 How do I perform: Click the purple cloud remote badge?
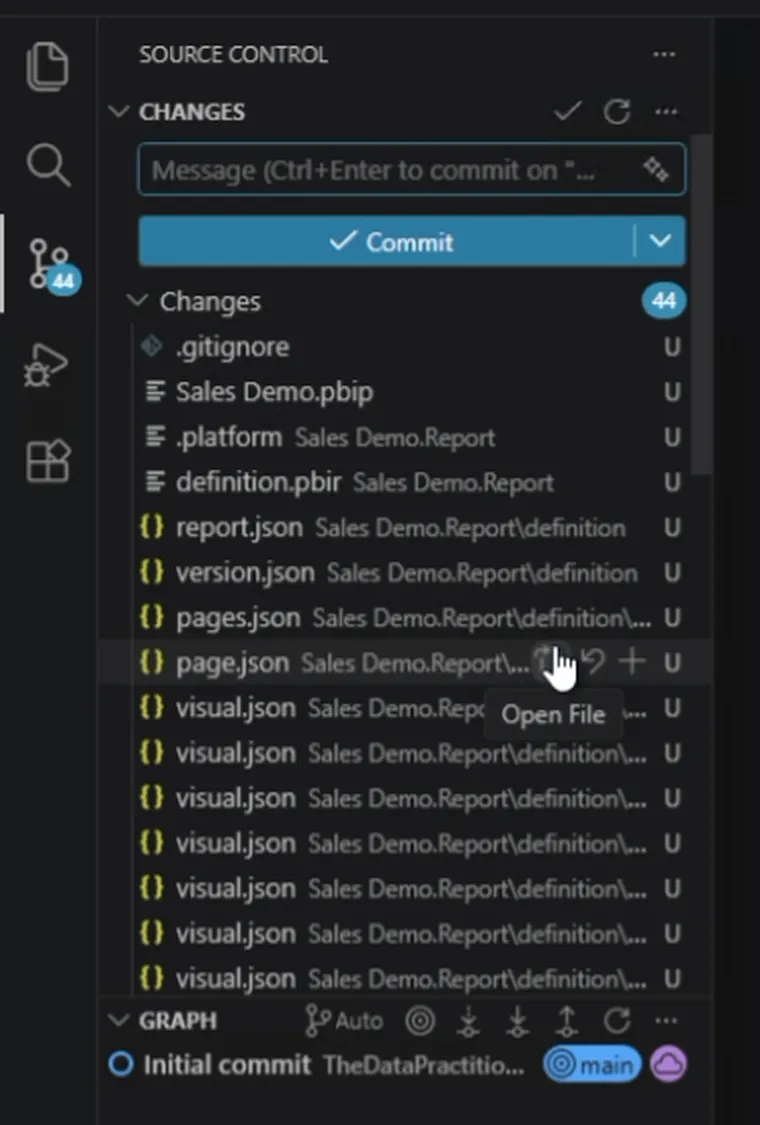669,1065
